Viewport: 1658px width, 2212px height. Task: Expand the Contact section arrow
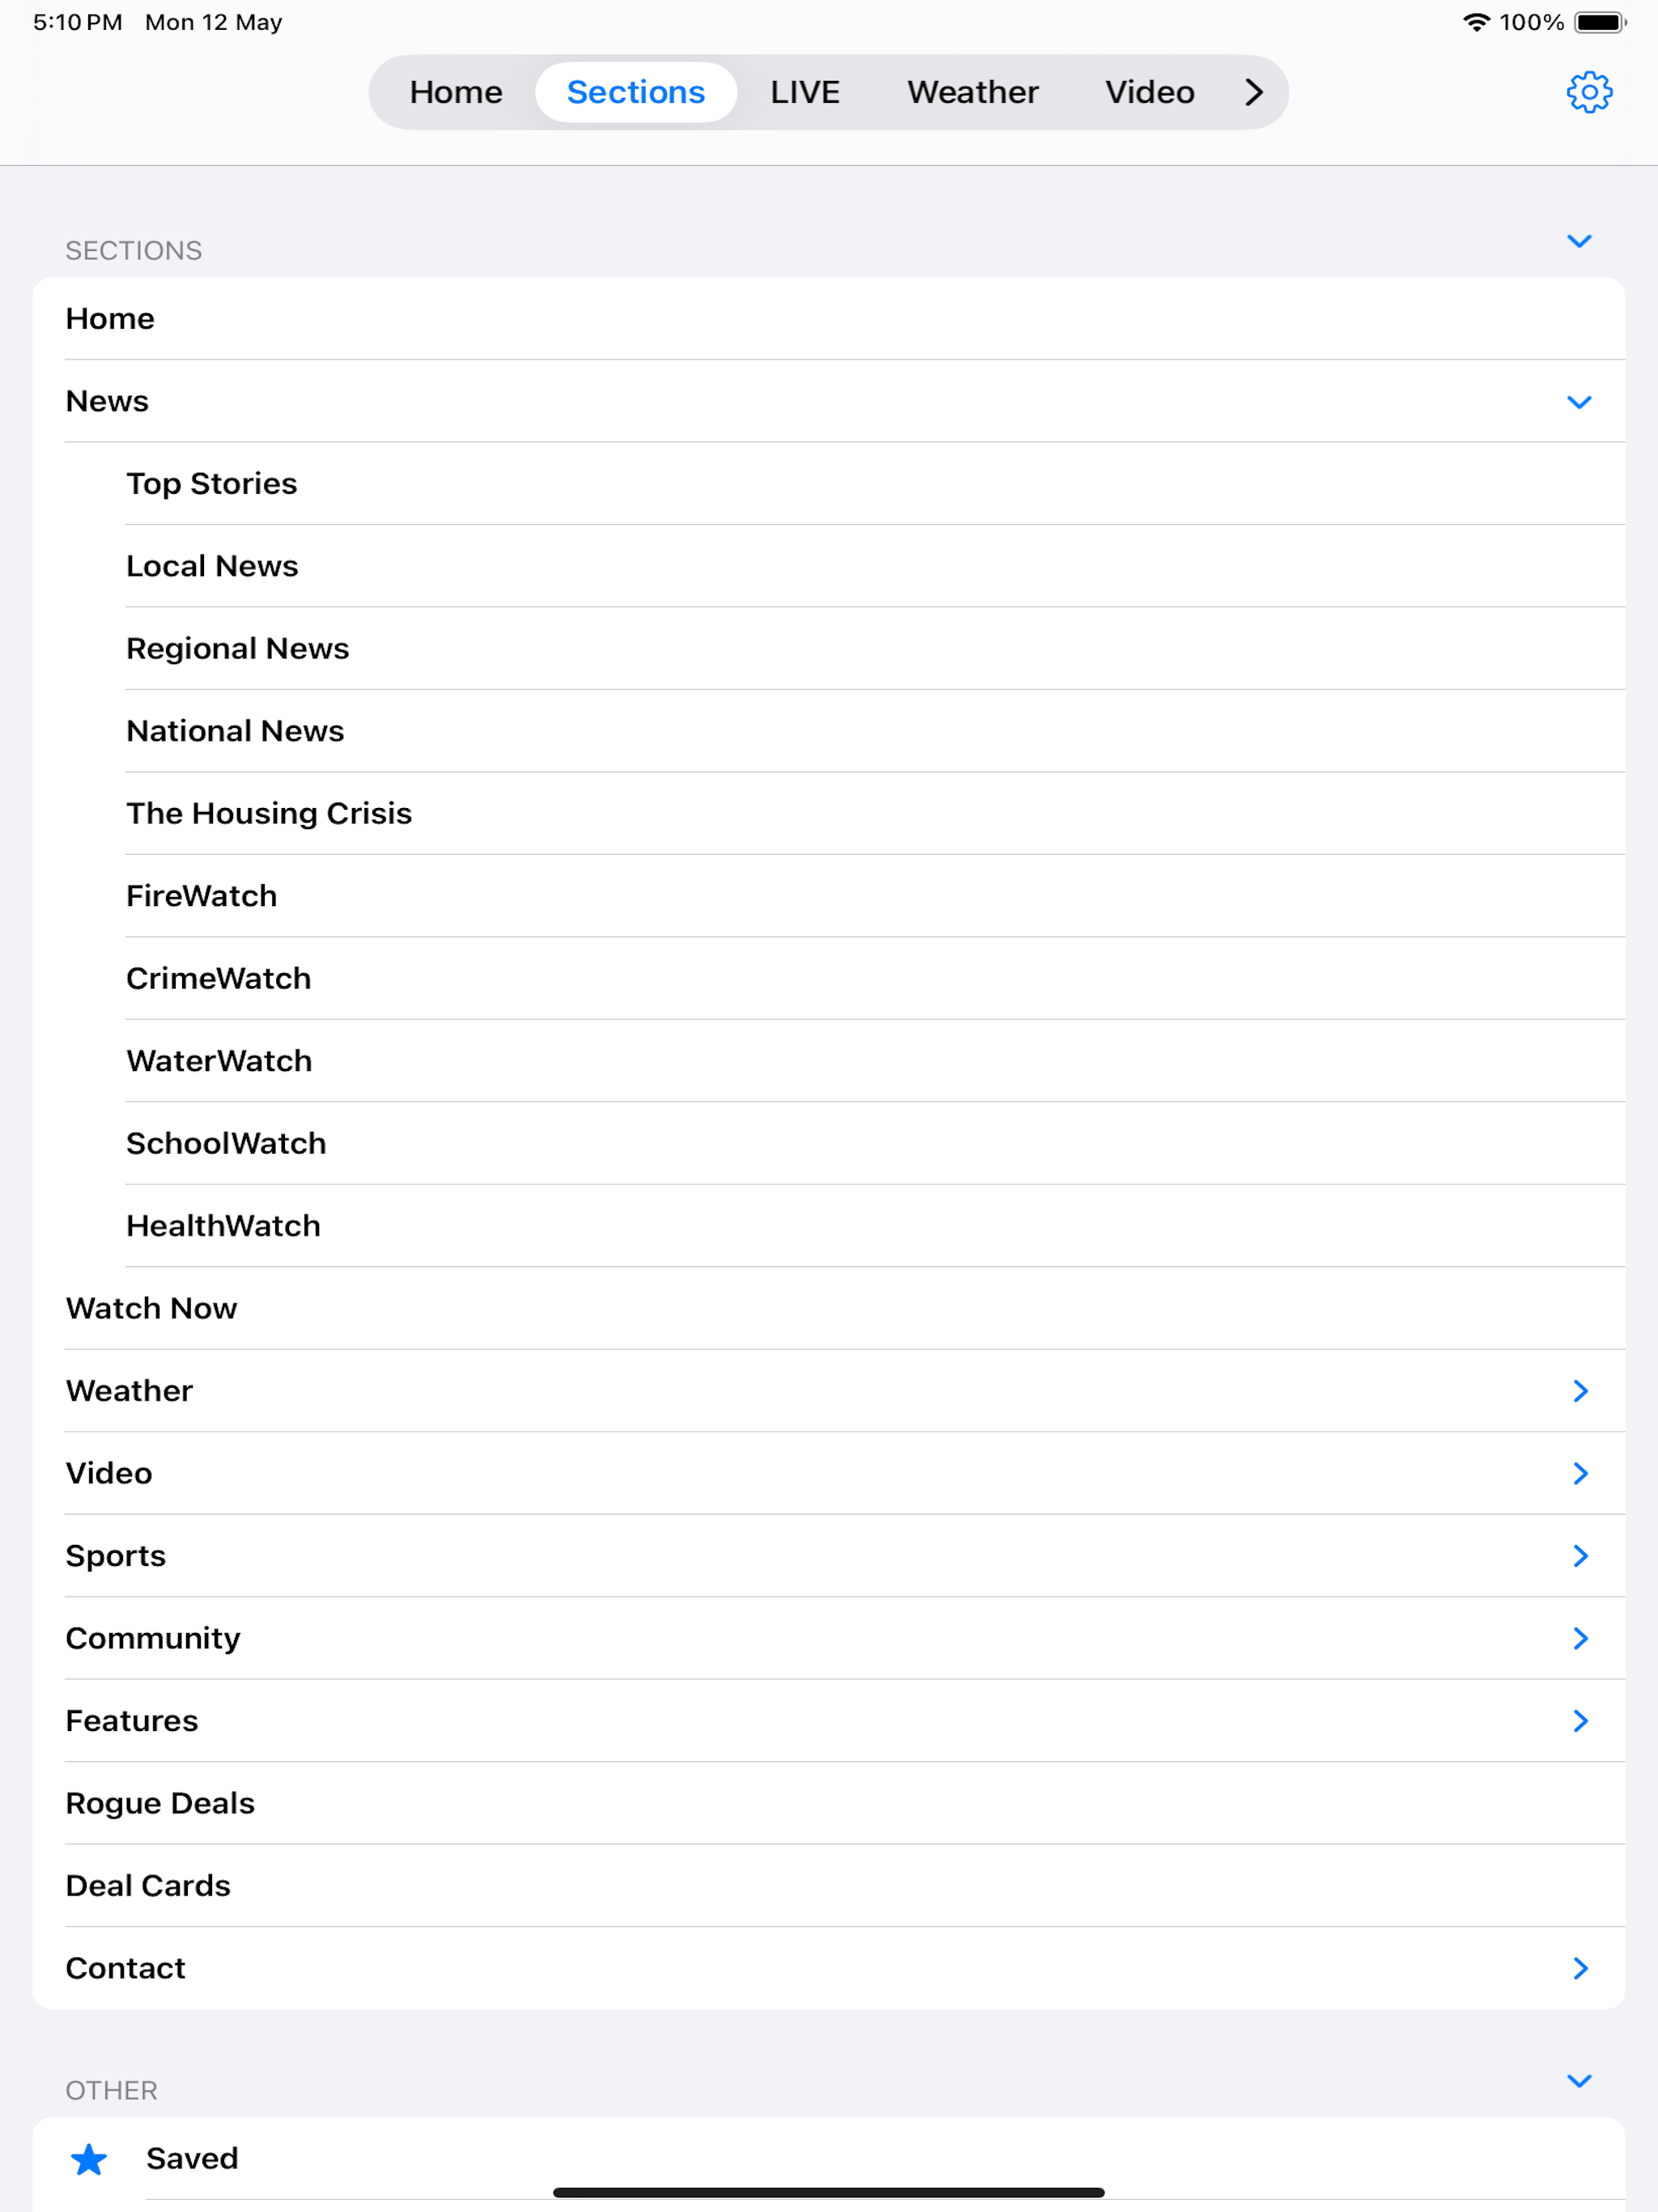(x=1580, y=1968)
